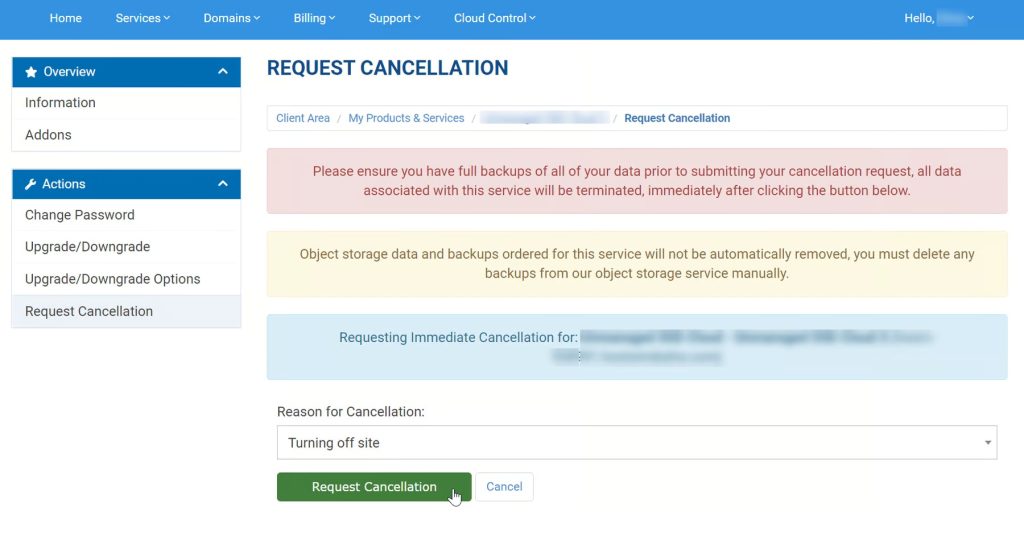This screenshot has width=1024, height=536.
Task: Click the star icon beside Overview
Action: [x=31, y=72]
